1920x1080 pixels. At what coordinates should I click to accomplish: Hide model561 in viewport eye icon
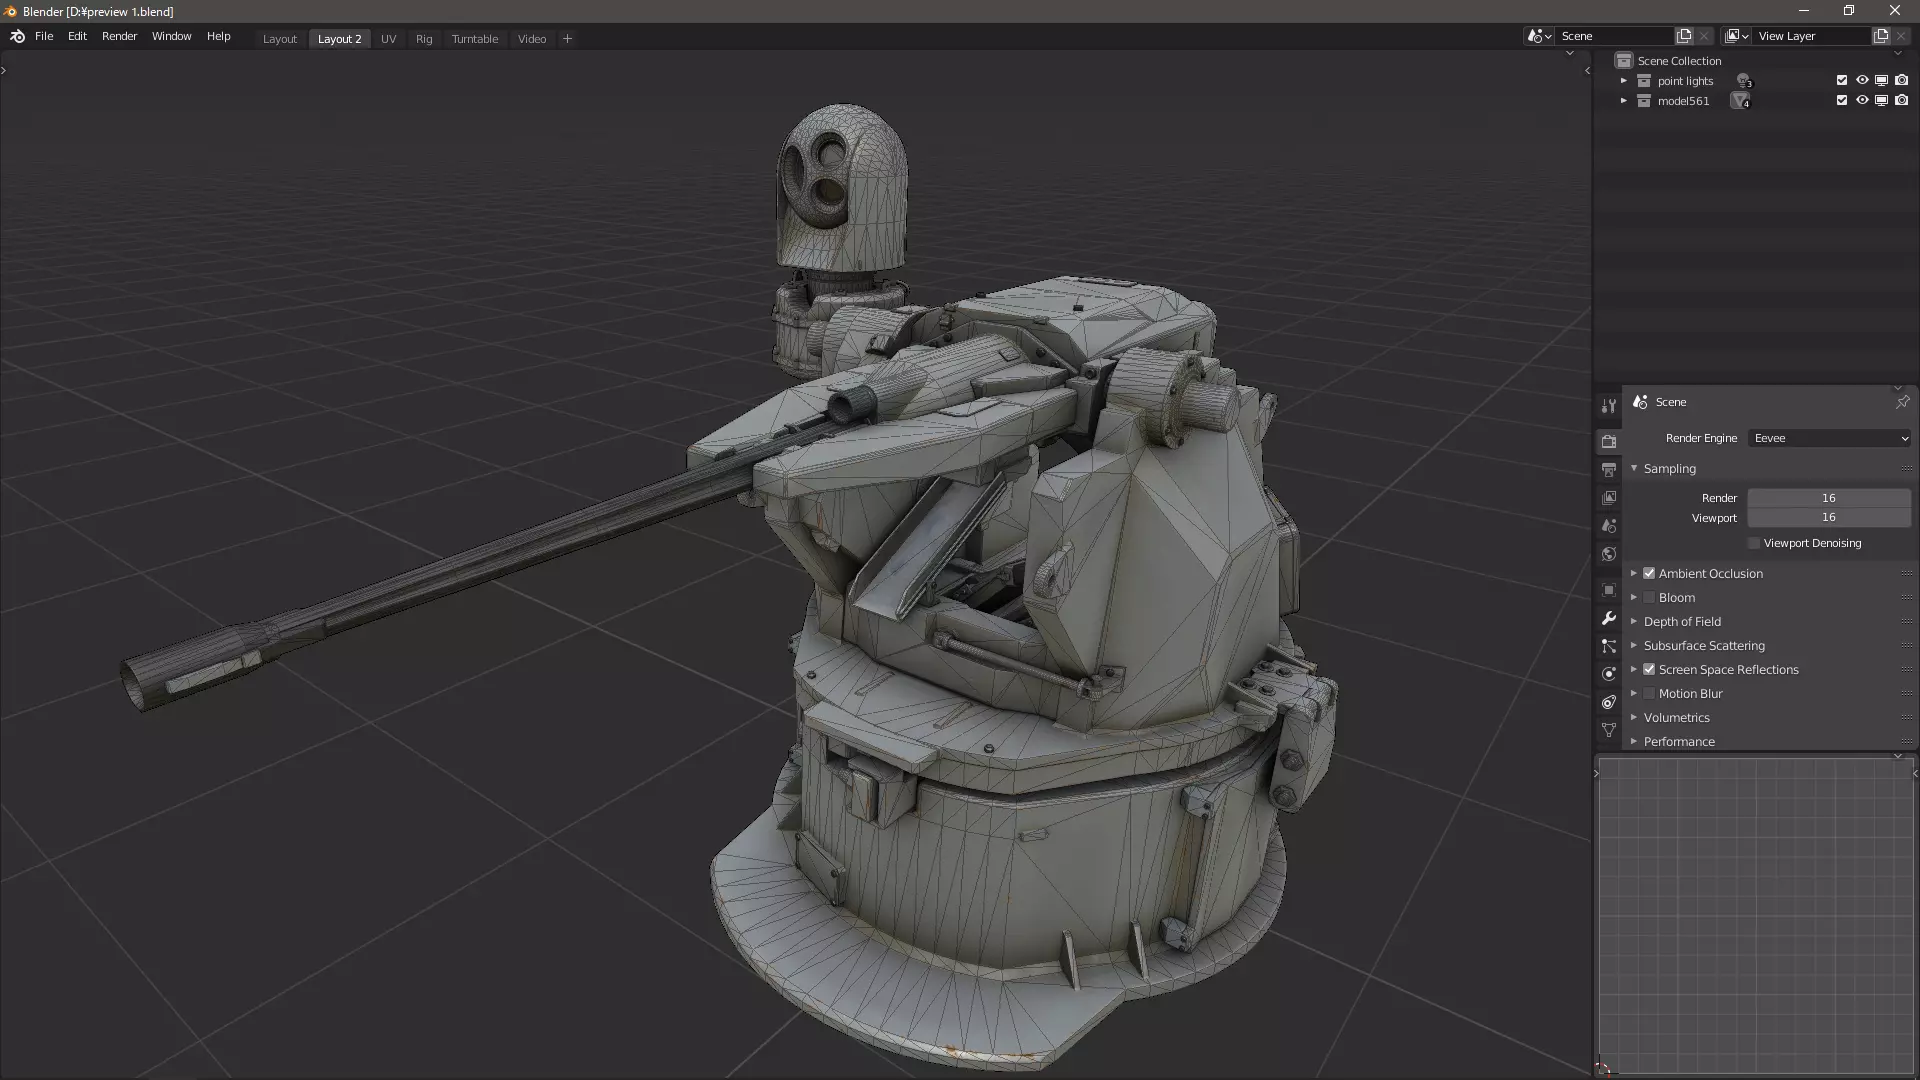1862,100
